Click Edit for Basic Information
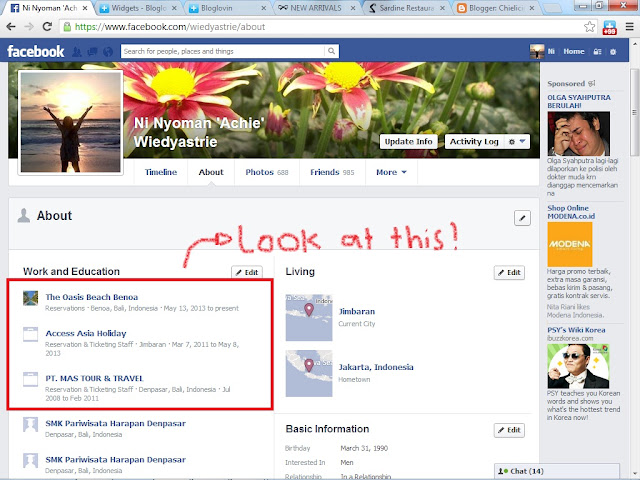The height and width of the screenshot is (480, 640). coord(509,430)
